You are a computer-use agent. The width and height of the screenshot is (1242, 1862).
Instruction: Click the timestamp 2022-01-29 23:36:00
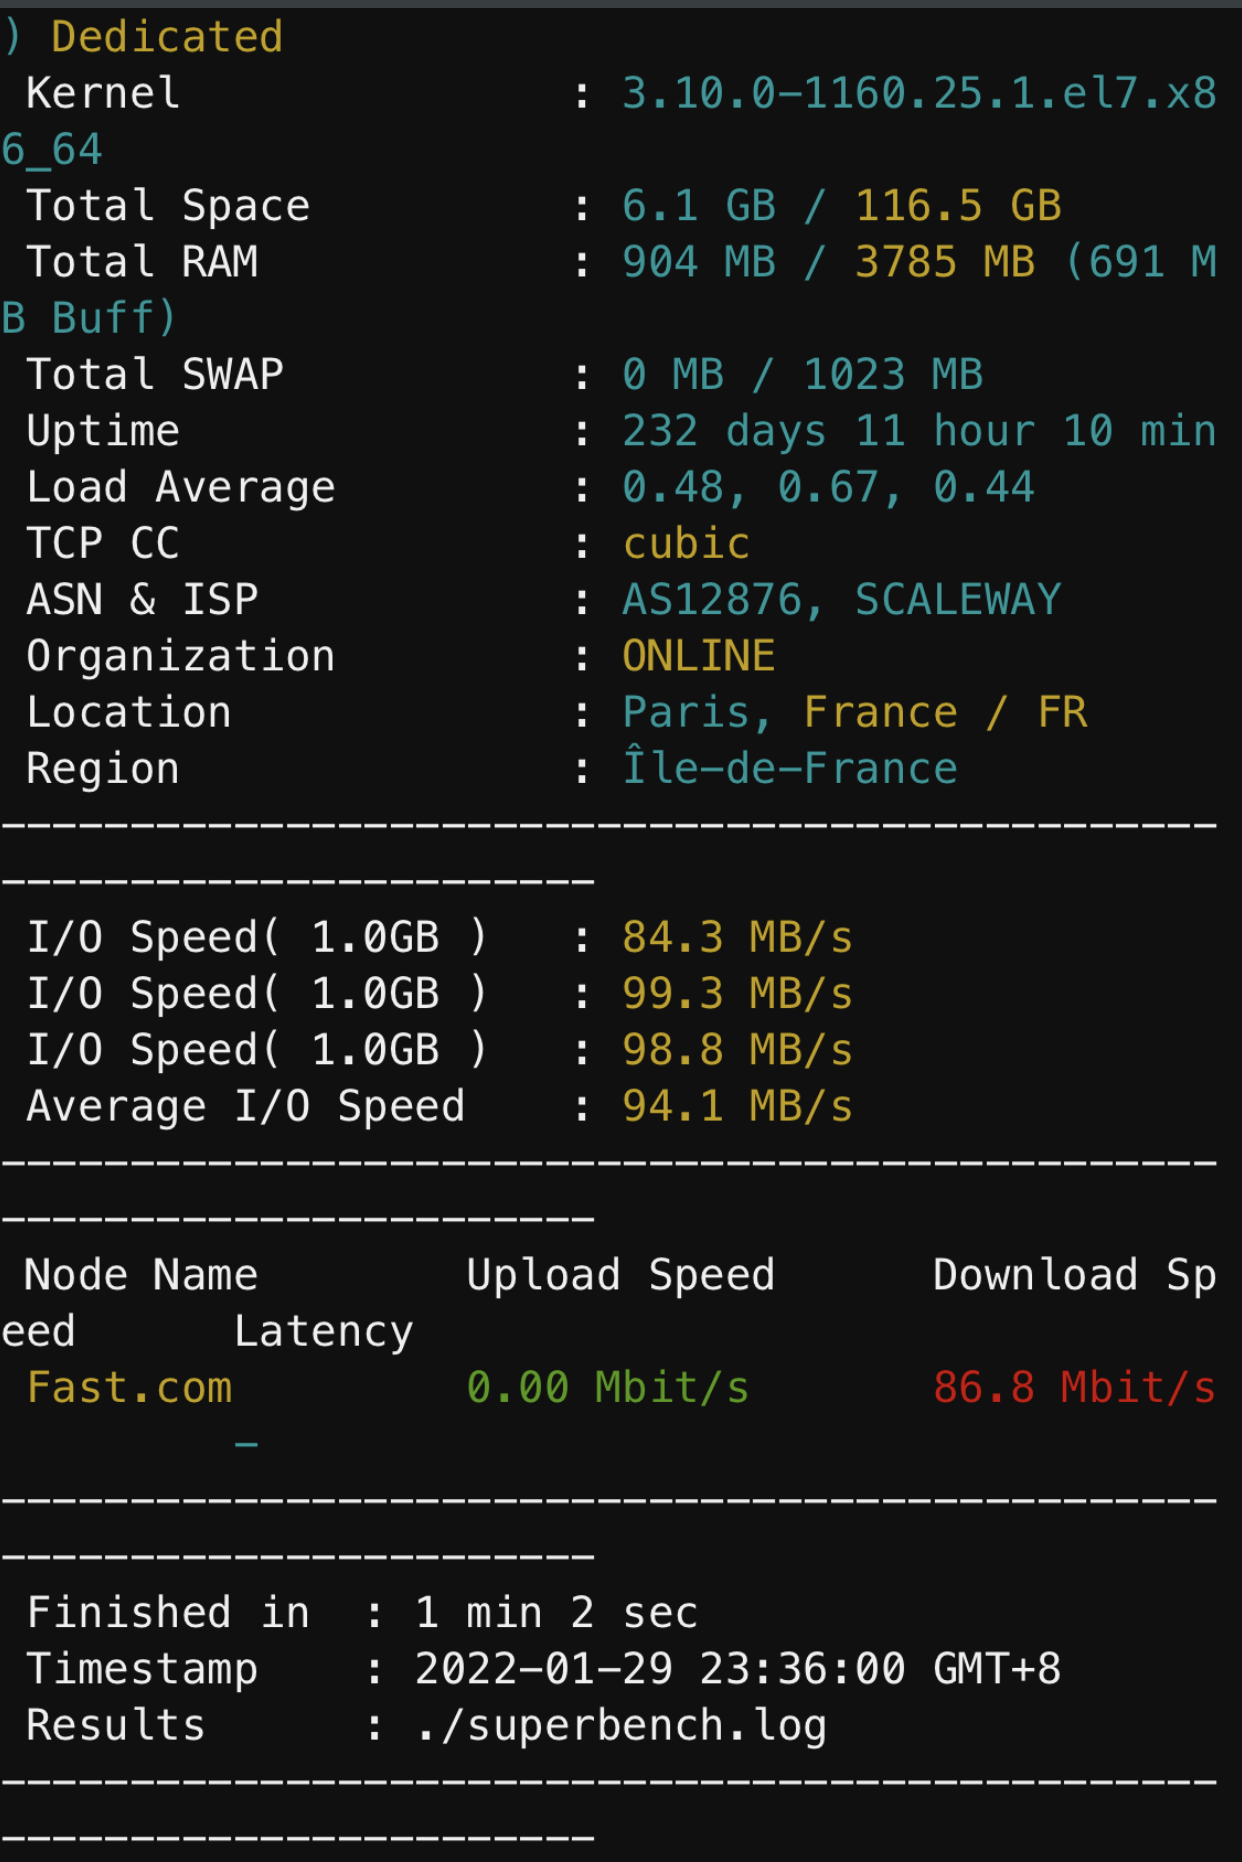pos(661,1669)
